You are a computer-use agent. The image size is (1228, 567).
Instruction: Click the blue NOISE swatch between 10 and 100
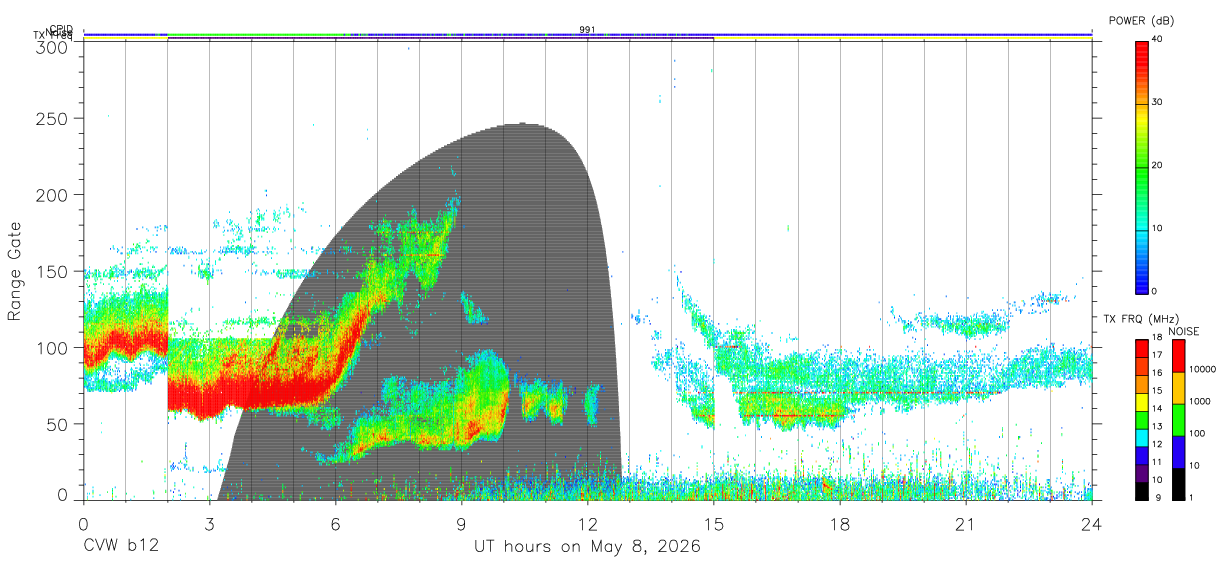(1179, 452)
